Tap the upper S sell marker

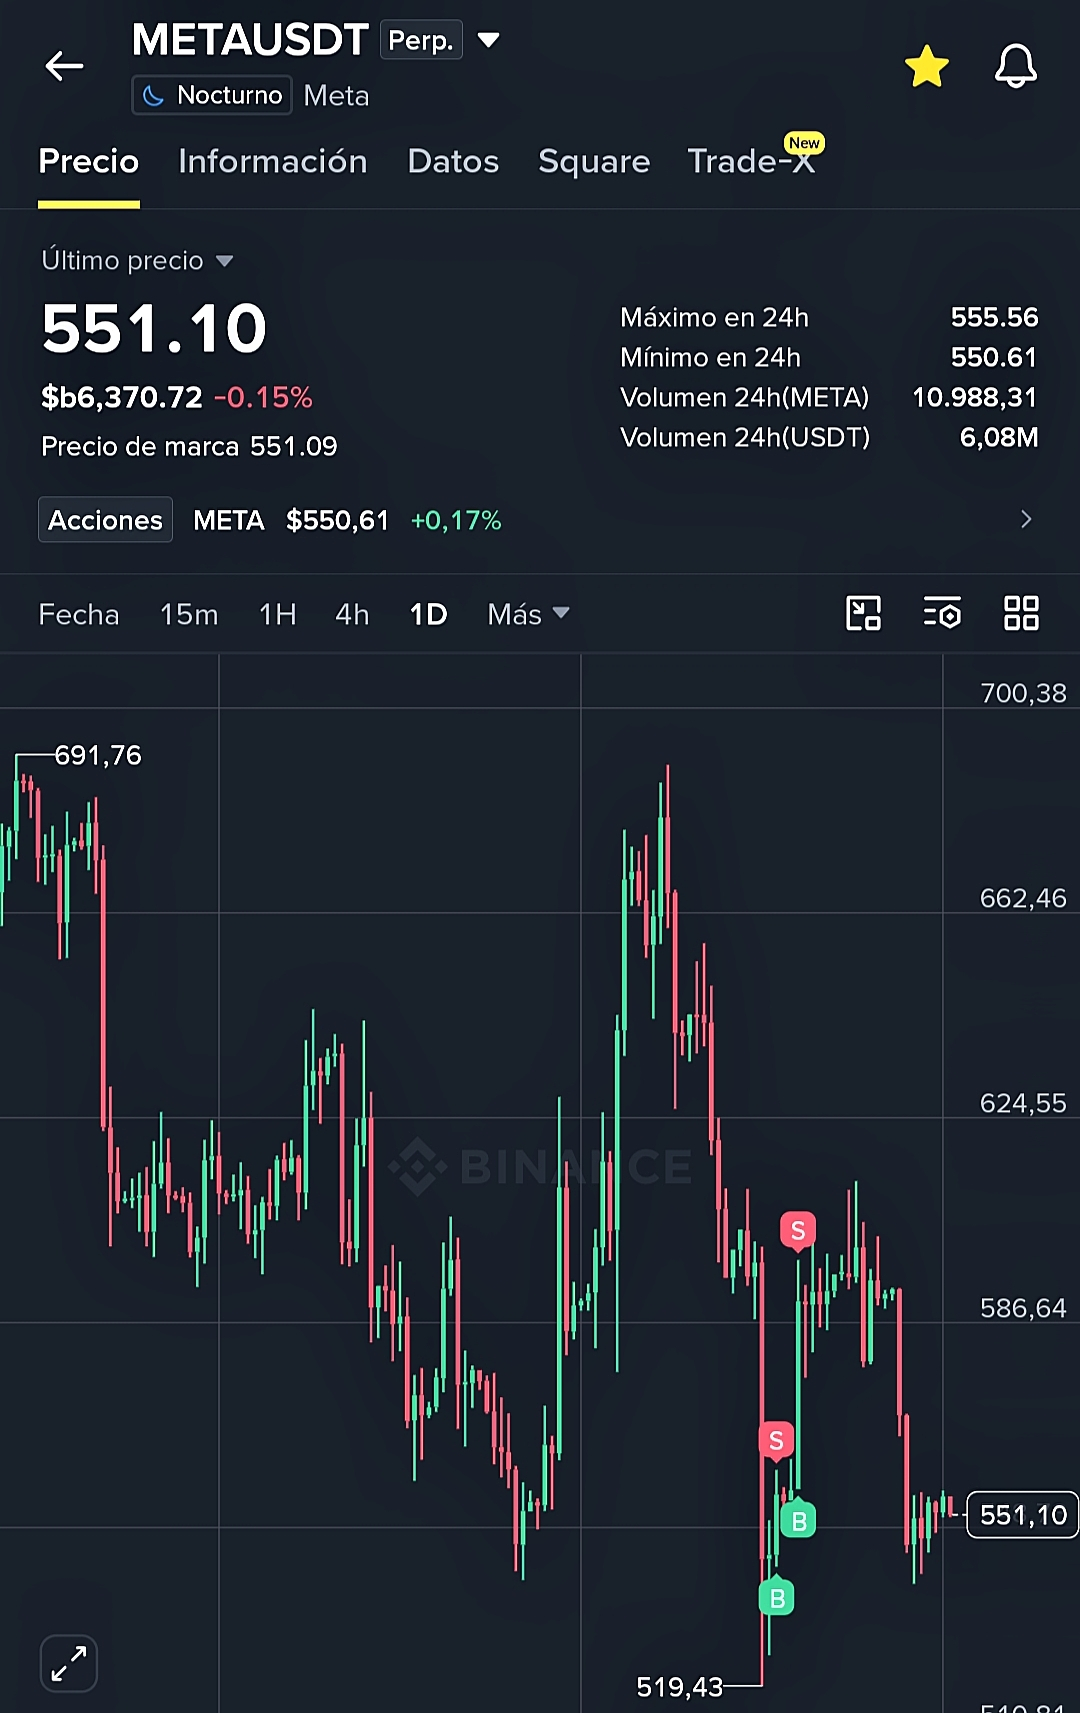pos(798,1231)
